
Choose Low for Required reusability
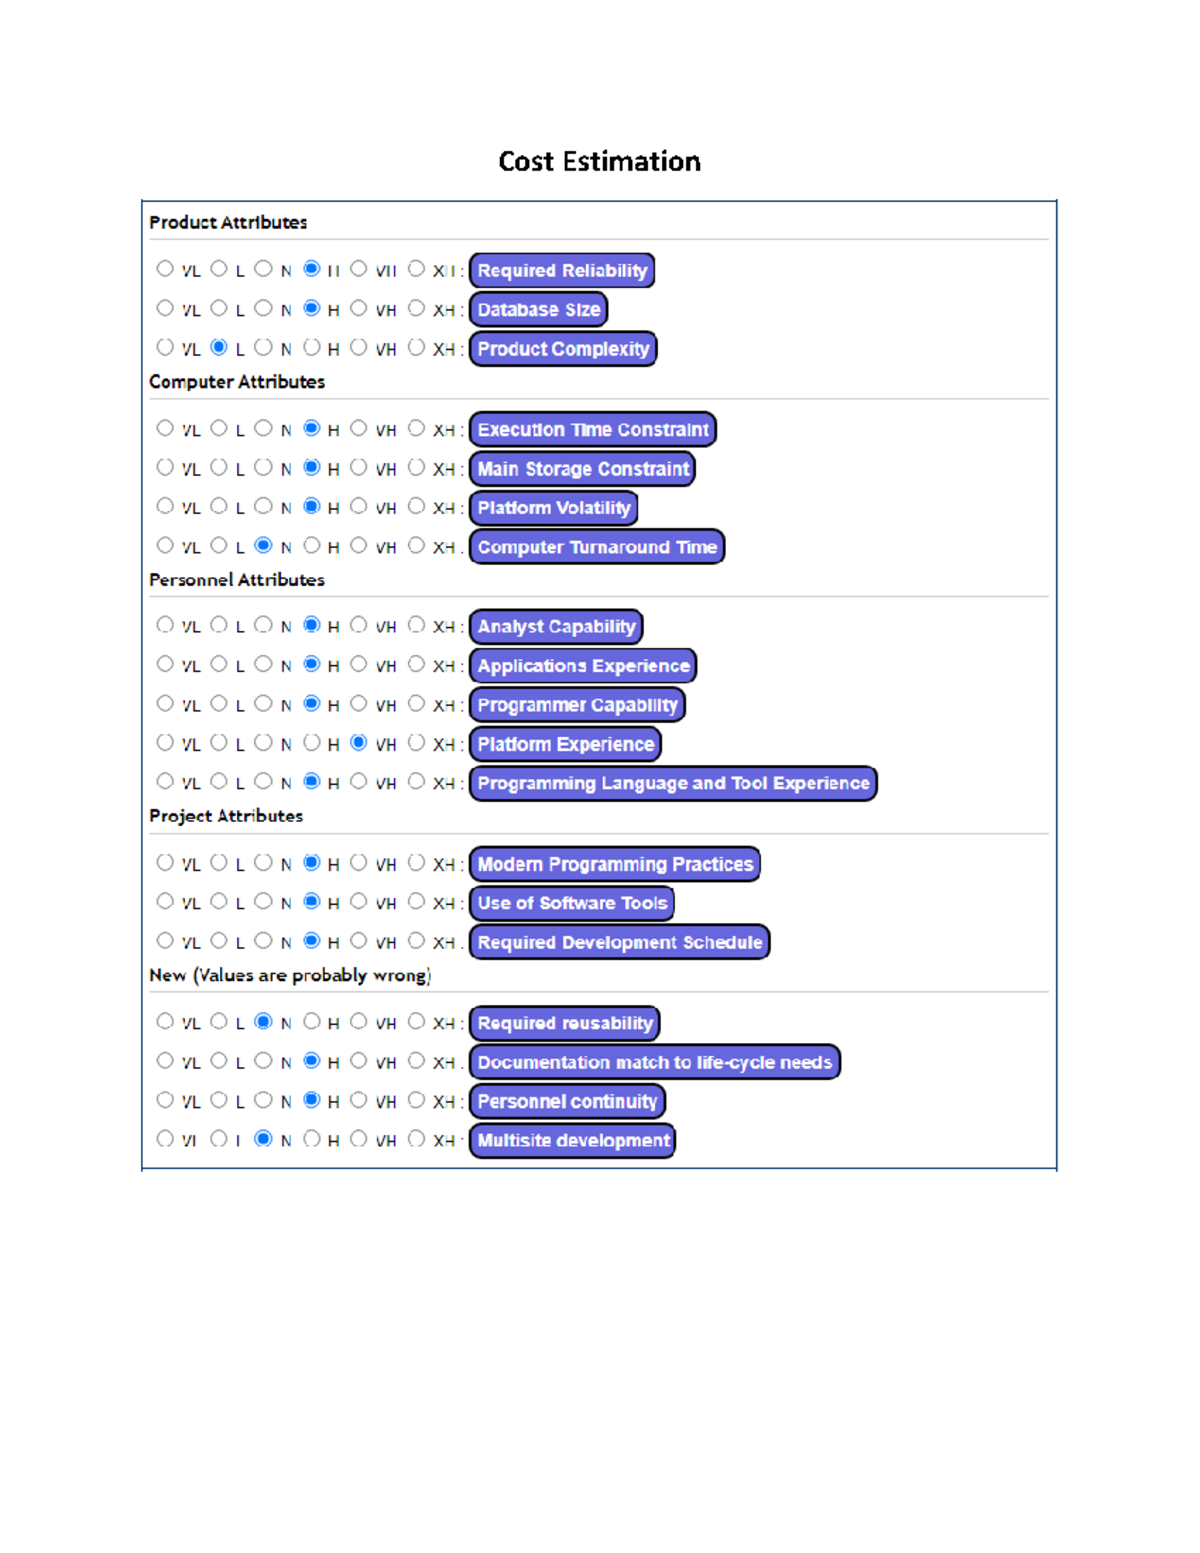tap(219, 1021)
